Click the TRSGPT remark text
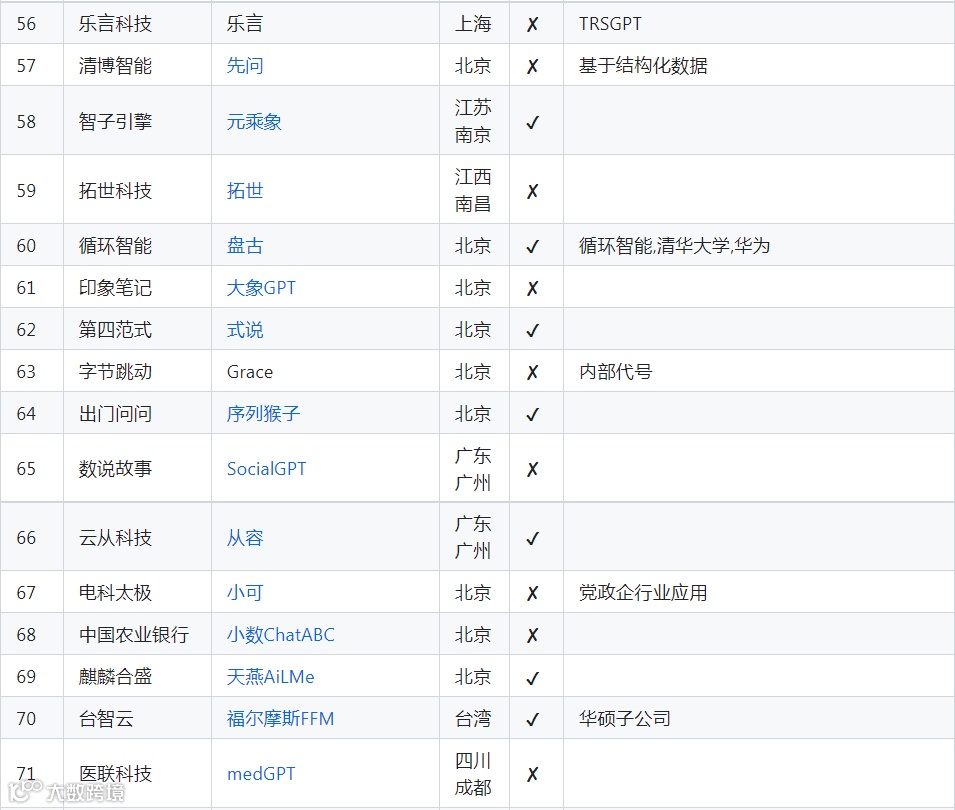The image size is (955, 810). coord(610,24)
